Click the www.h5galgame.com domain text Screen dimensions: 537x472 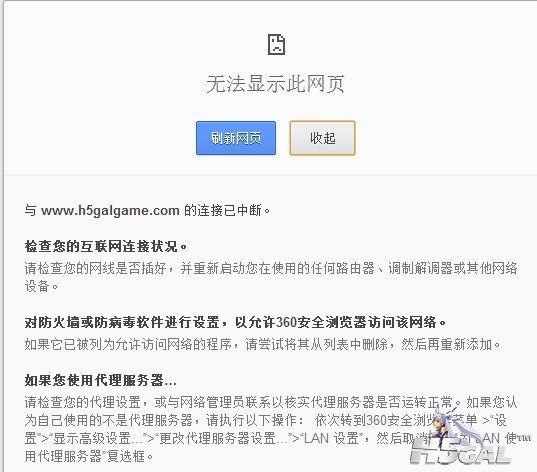point(110,210)
